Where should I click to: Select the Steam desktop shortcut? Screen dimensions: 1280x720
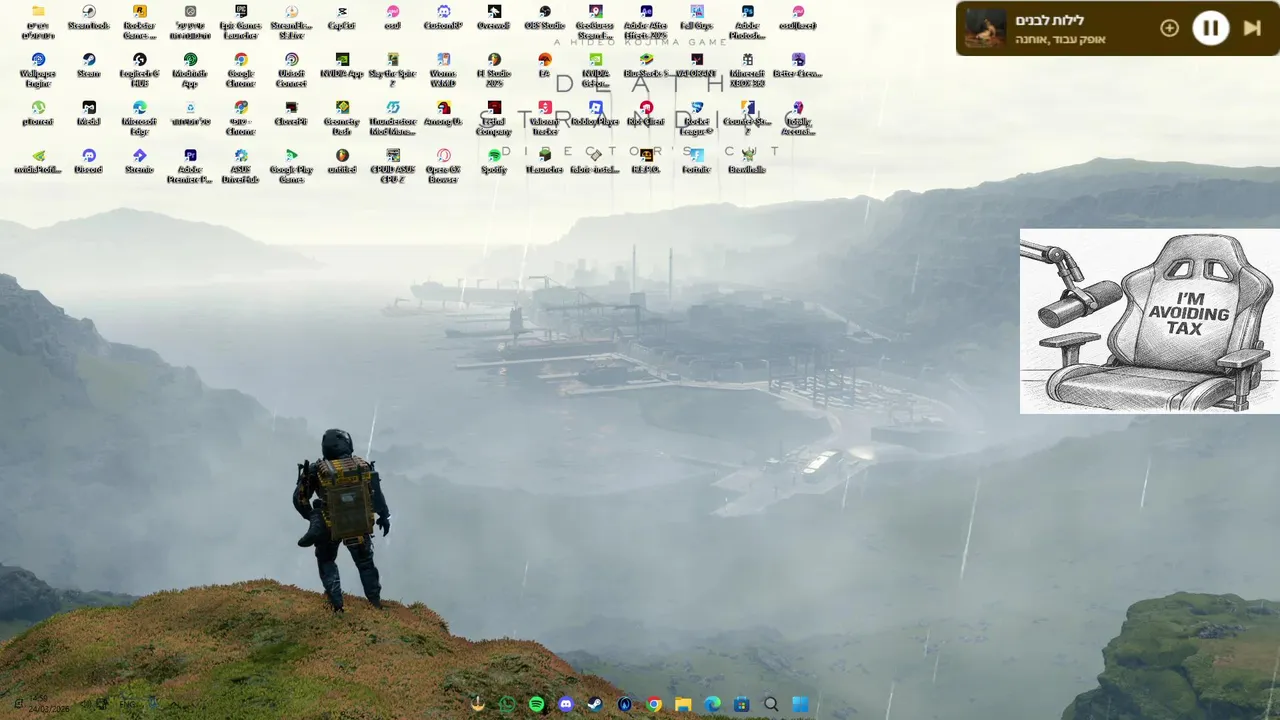(x=89, y=66)
